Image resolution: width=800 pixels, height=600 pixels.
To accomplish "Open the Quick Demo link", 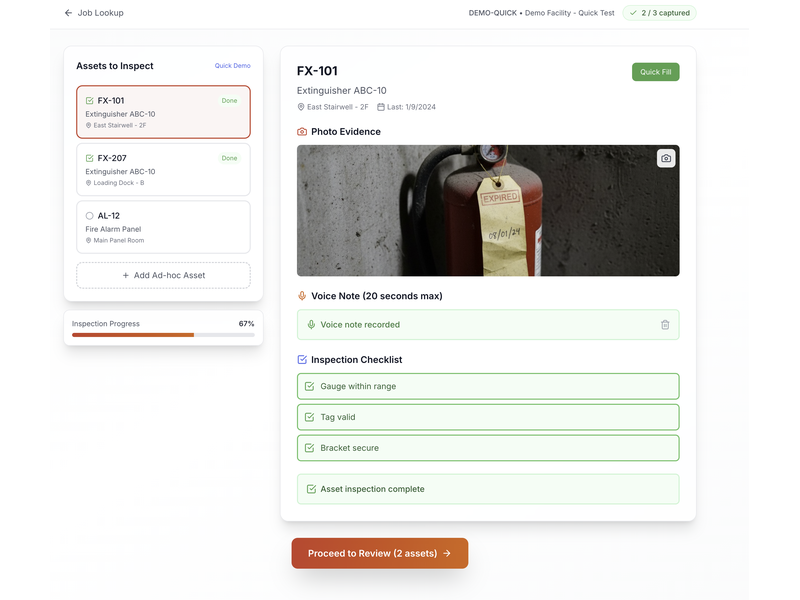I will coord(232,66).
